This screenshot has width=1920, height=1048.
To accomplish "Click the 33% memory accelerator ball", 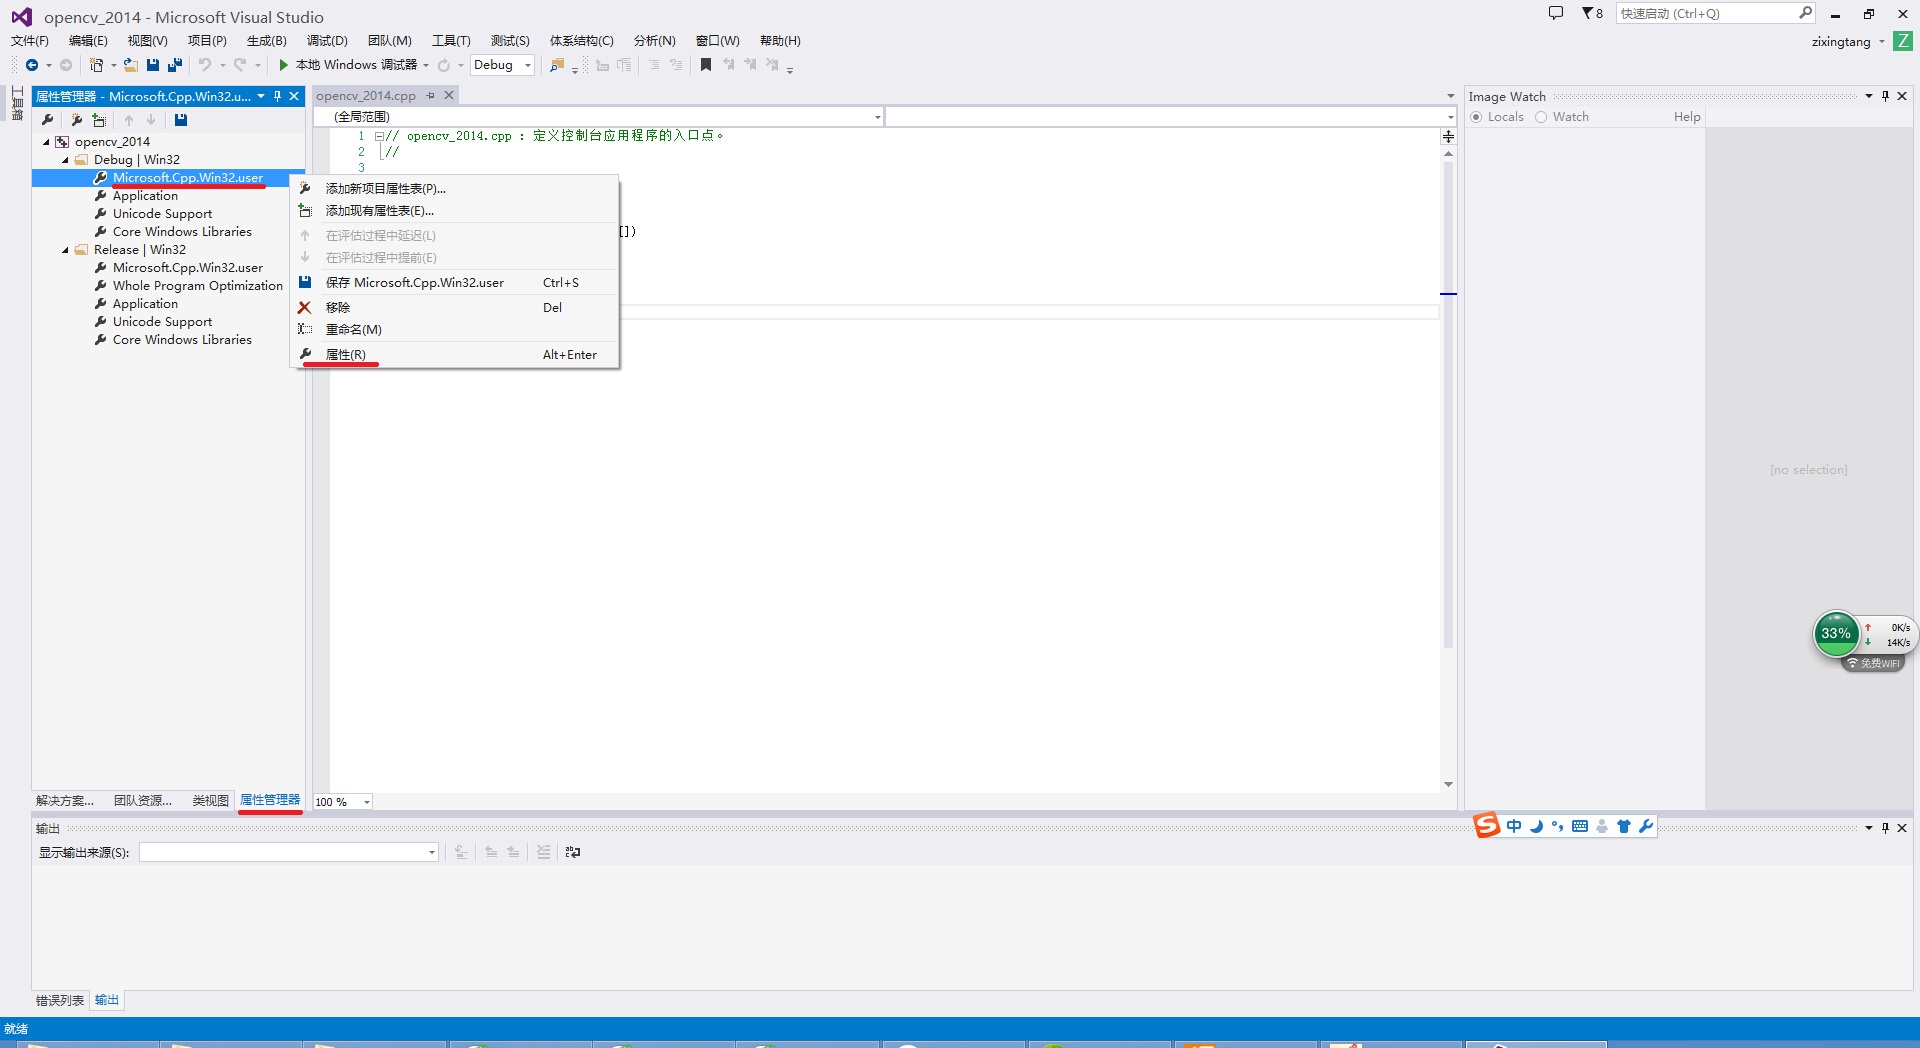I will tap(1836, 633).
